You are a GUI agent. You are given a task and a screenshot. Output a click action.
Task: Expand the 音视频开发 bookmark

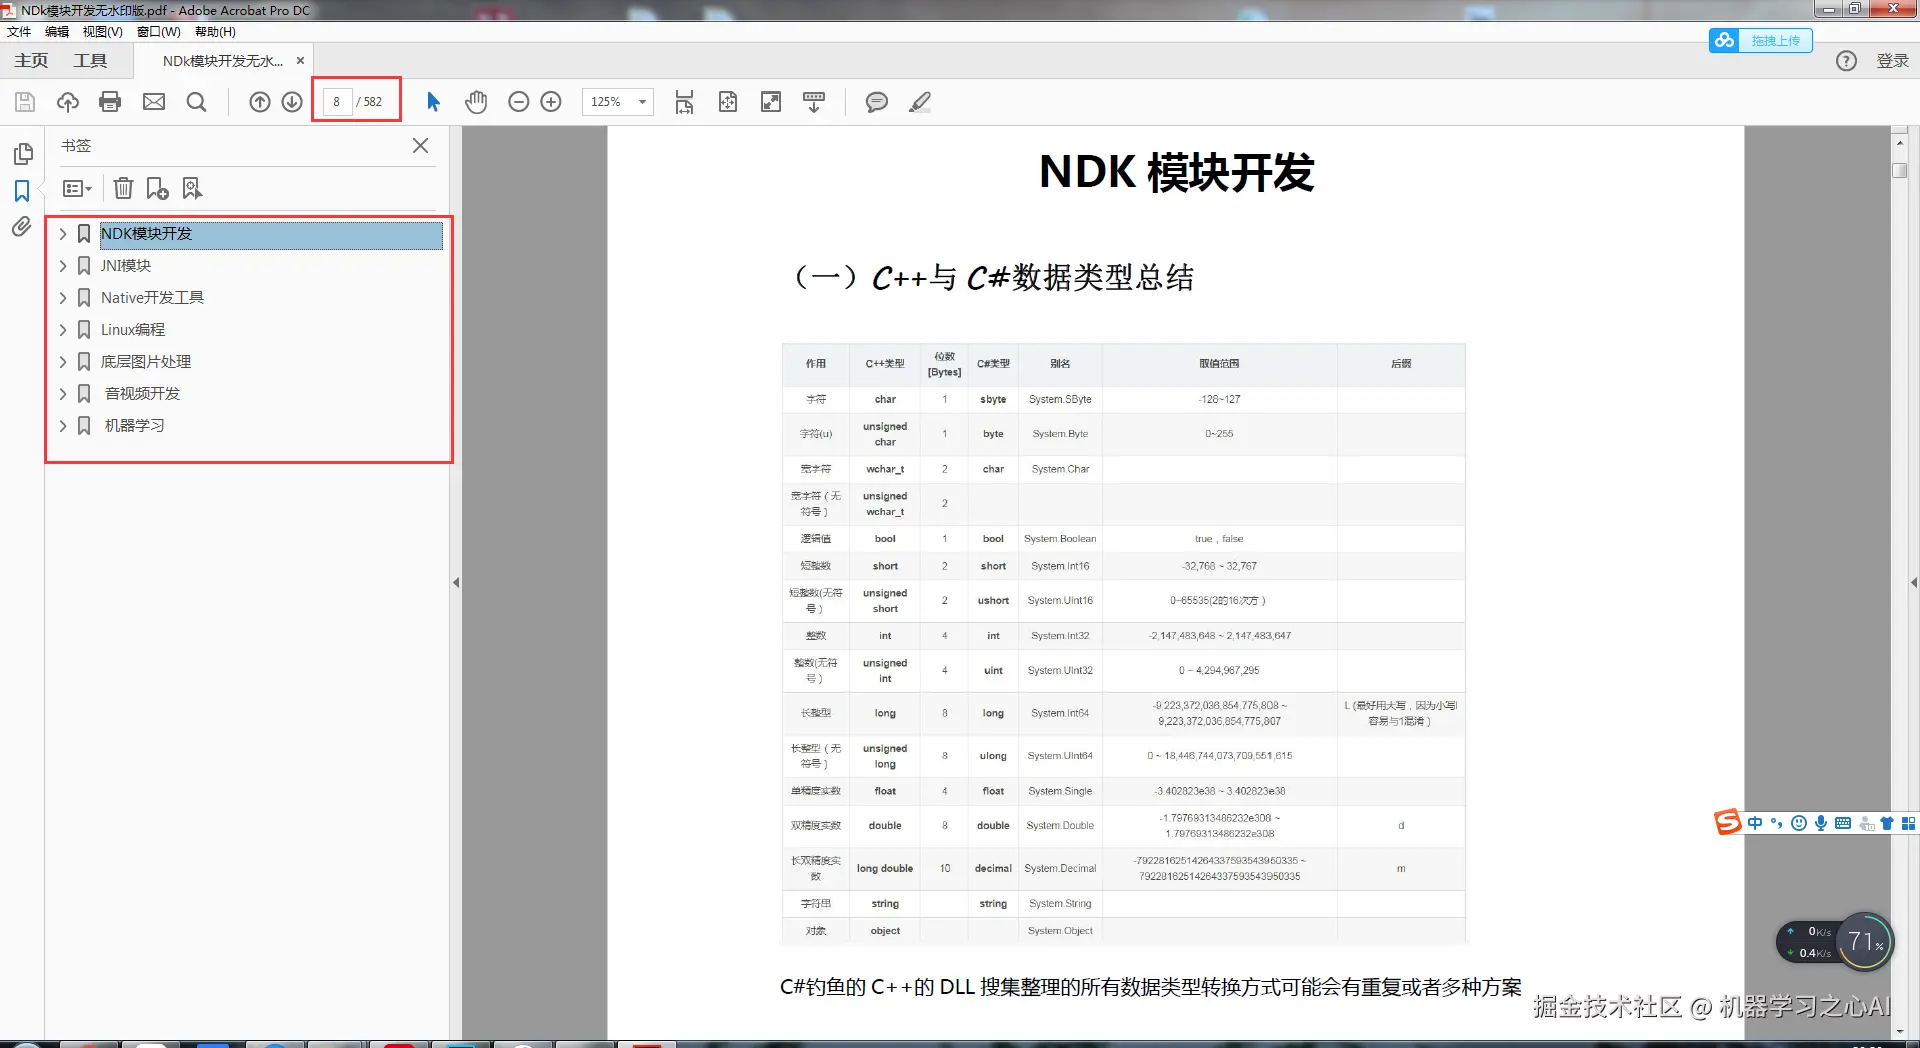[x=63, y=394]
